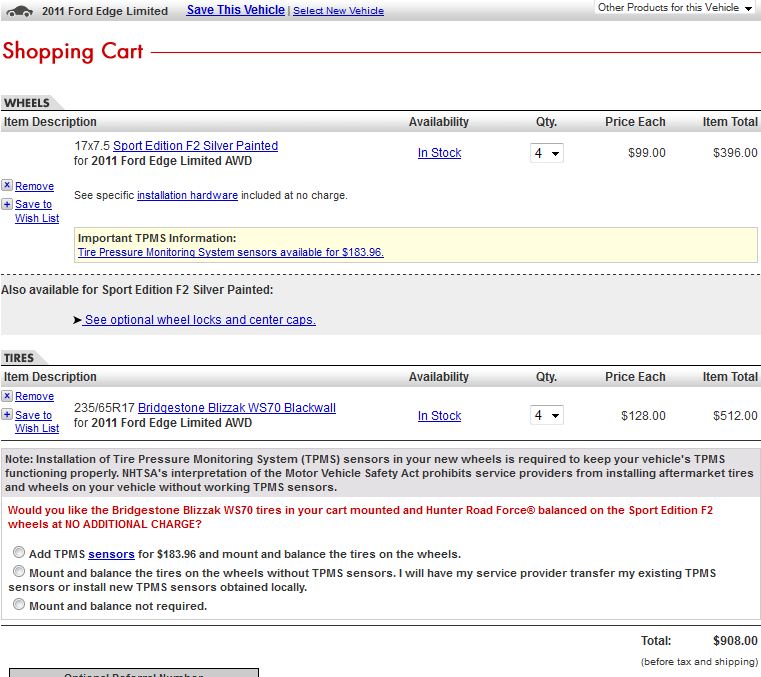Screen dimensions: 761x677
Task: Click the 17x7.5 wheel size text
Action: [x=92, y=146]
